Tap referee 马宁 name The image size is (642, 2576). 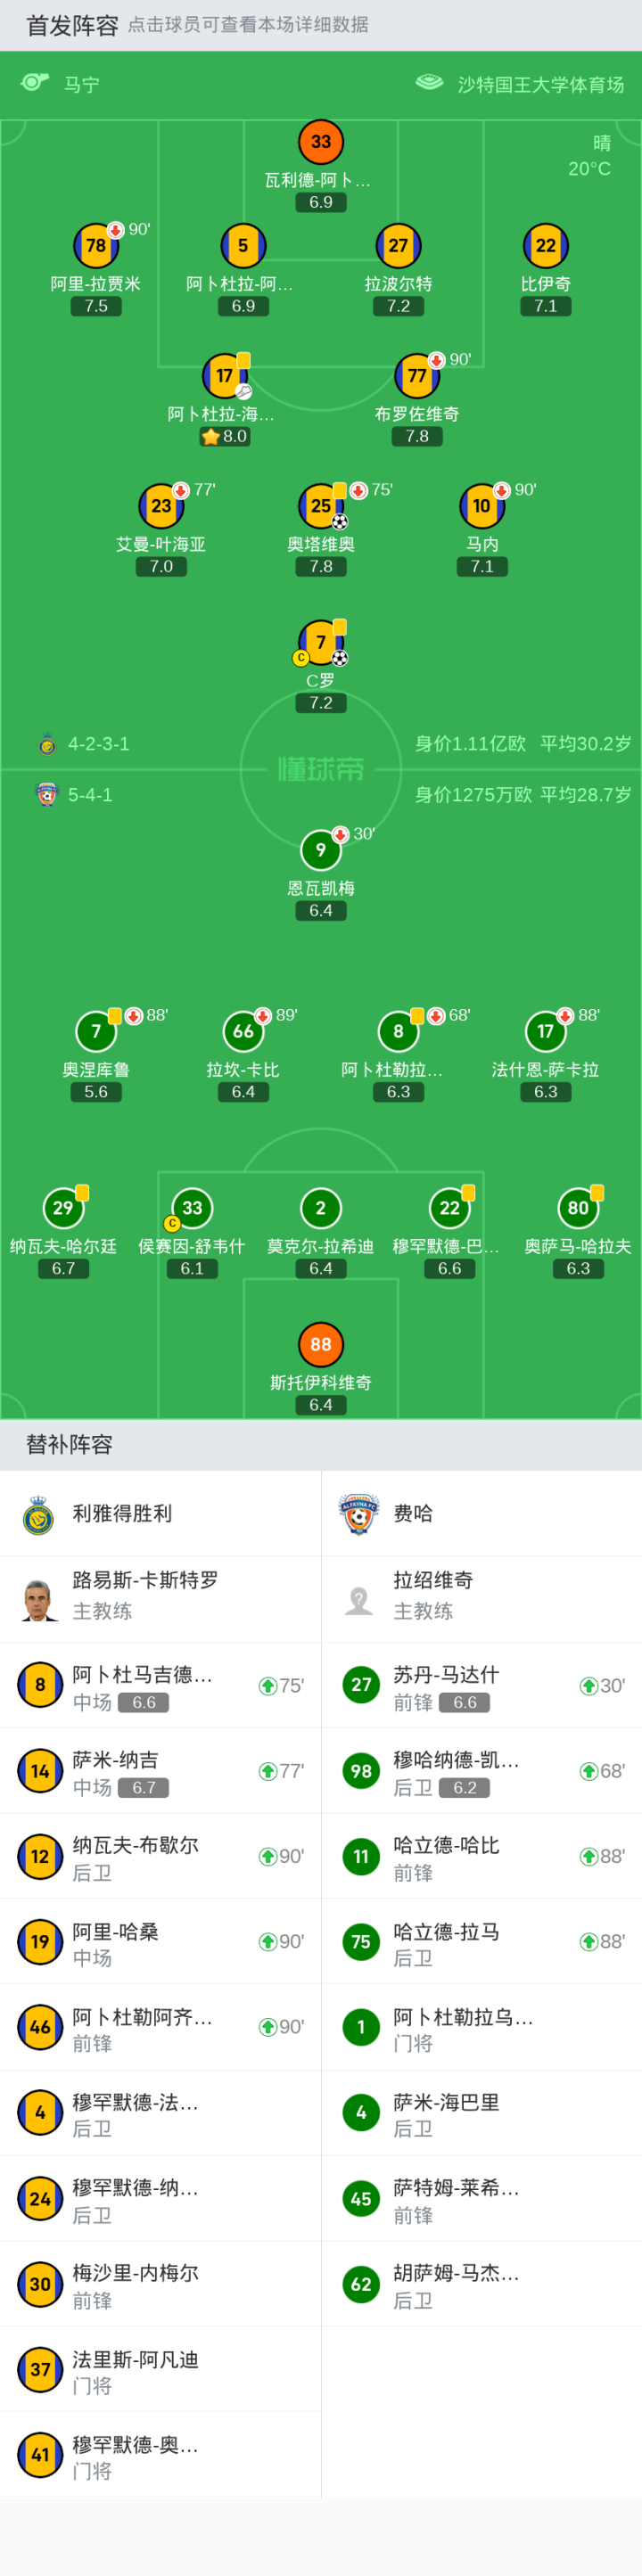[81, 85]
